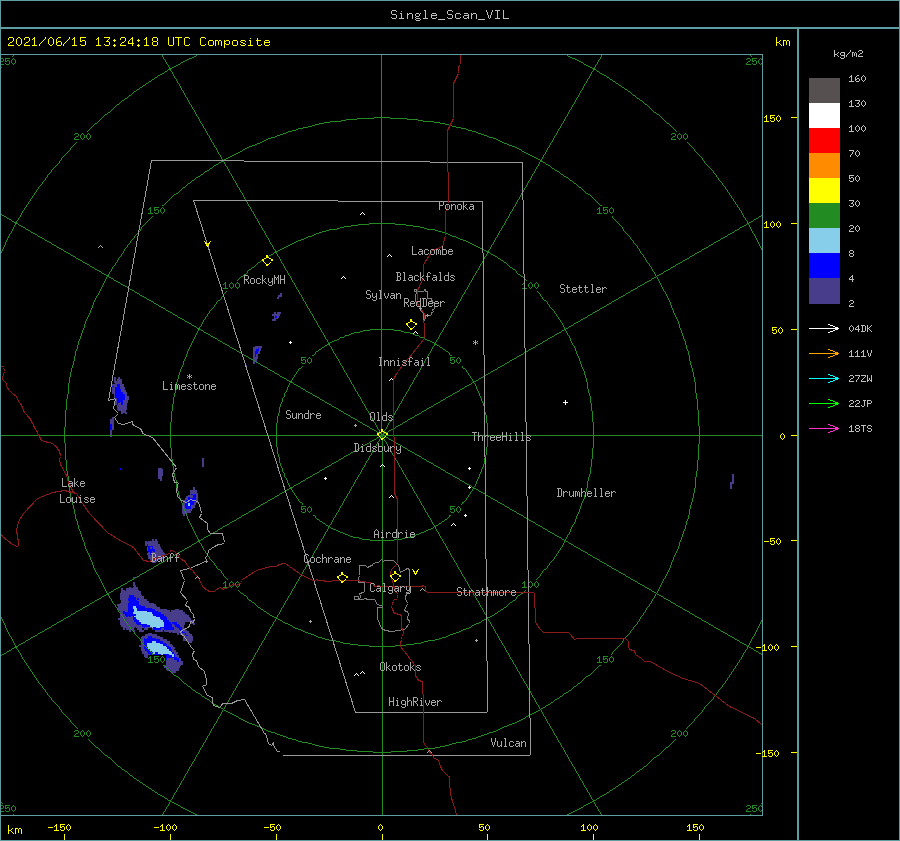Click the red 100 legend color swatch
This screenshot has height=841, width=900.
point(824,141)
